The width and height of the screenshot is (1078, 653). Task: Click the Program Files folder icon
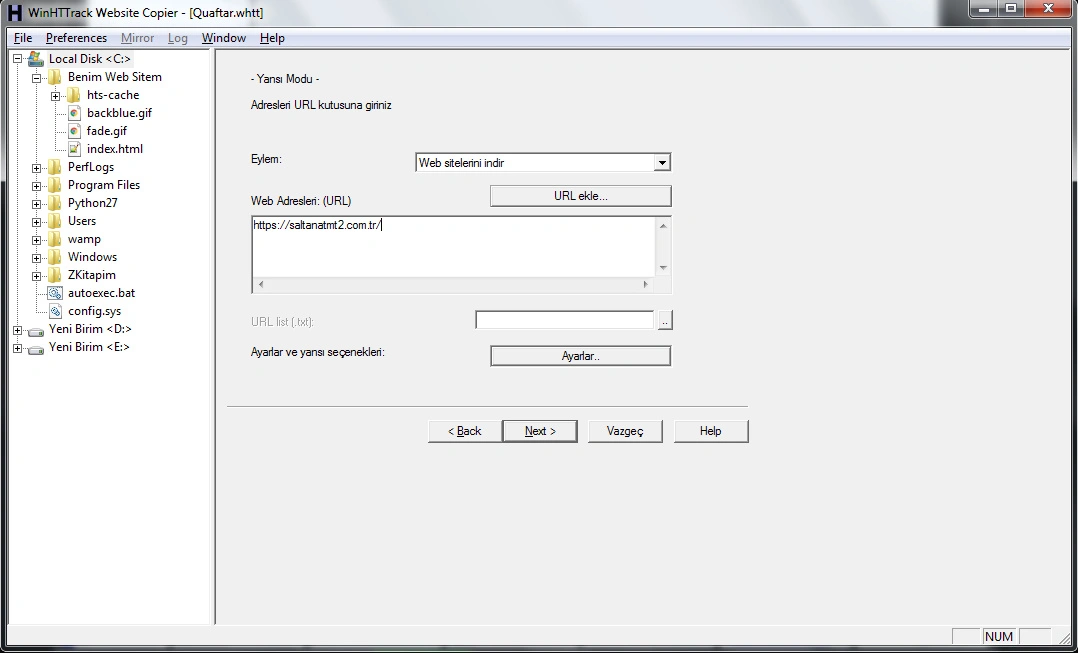coord(54,185)
